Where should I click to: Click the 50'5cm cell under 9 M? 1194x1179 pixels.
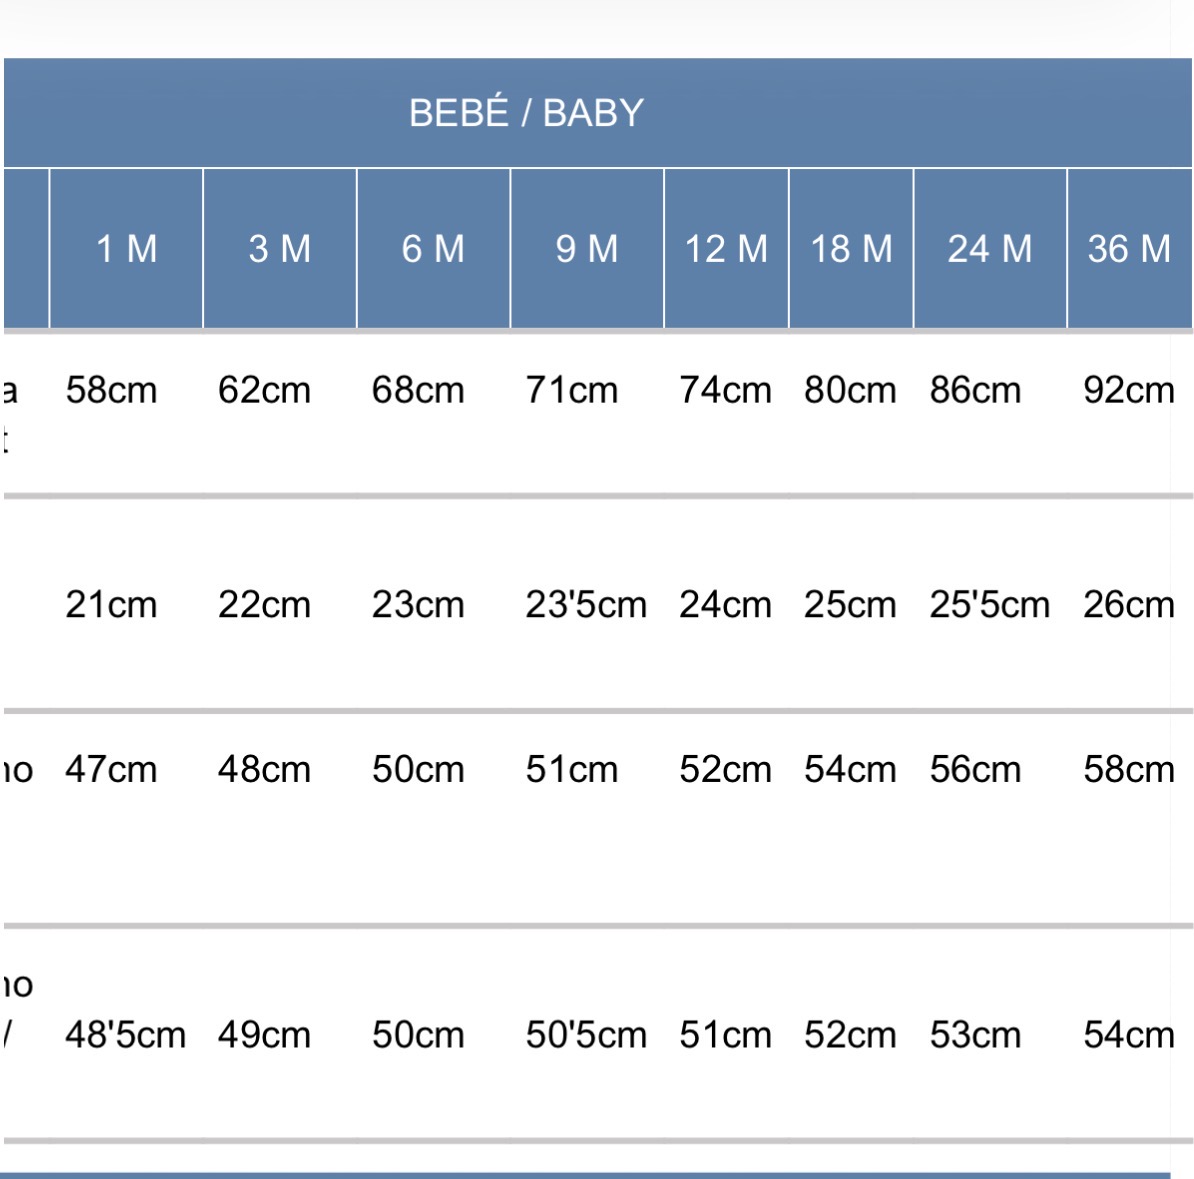click(586, 1035)
